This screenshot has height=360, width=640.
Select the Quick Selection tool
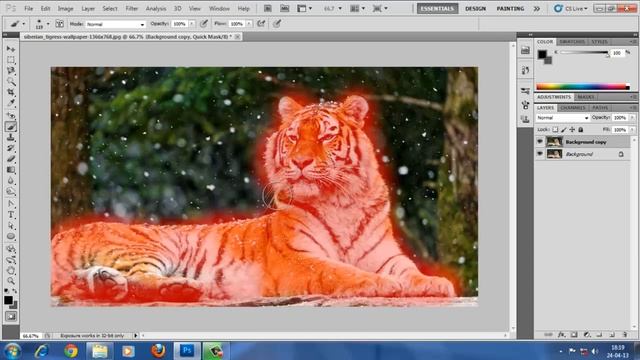click(11, 82)
